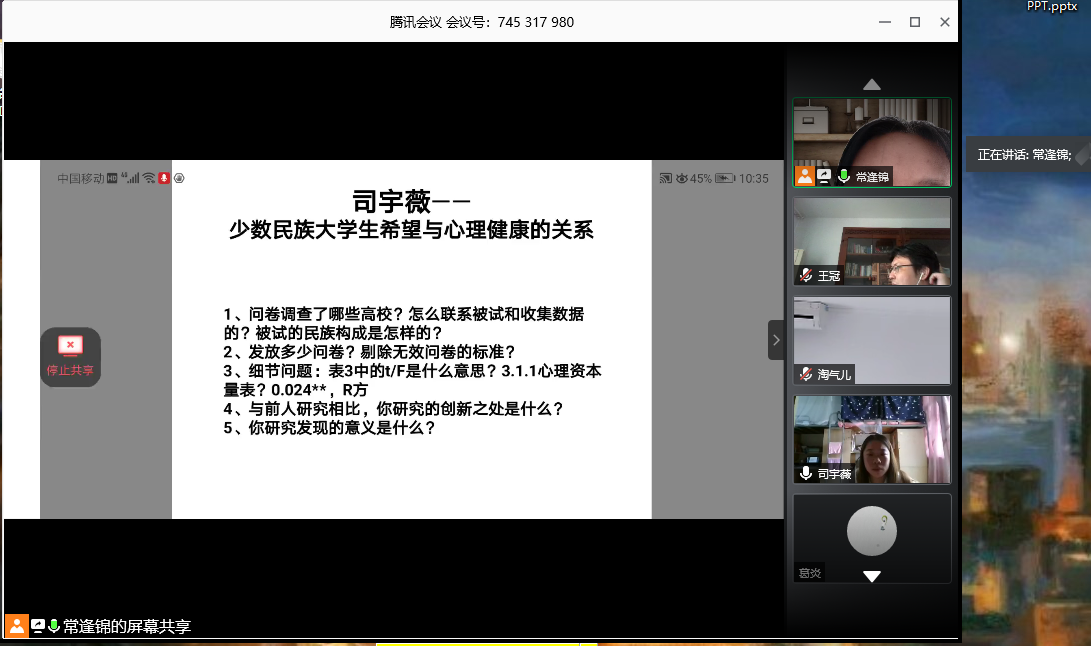Screen dimensions: 1091x646
Task: Click green microphone icon on 常逢锦's video tile
Action: click(x=844, y=176)
